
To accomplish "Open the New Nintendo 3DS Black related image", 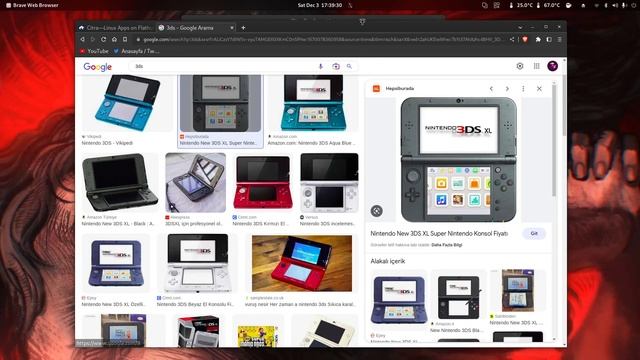I will pyautogui.click(x=458, y=298).
